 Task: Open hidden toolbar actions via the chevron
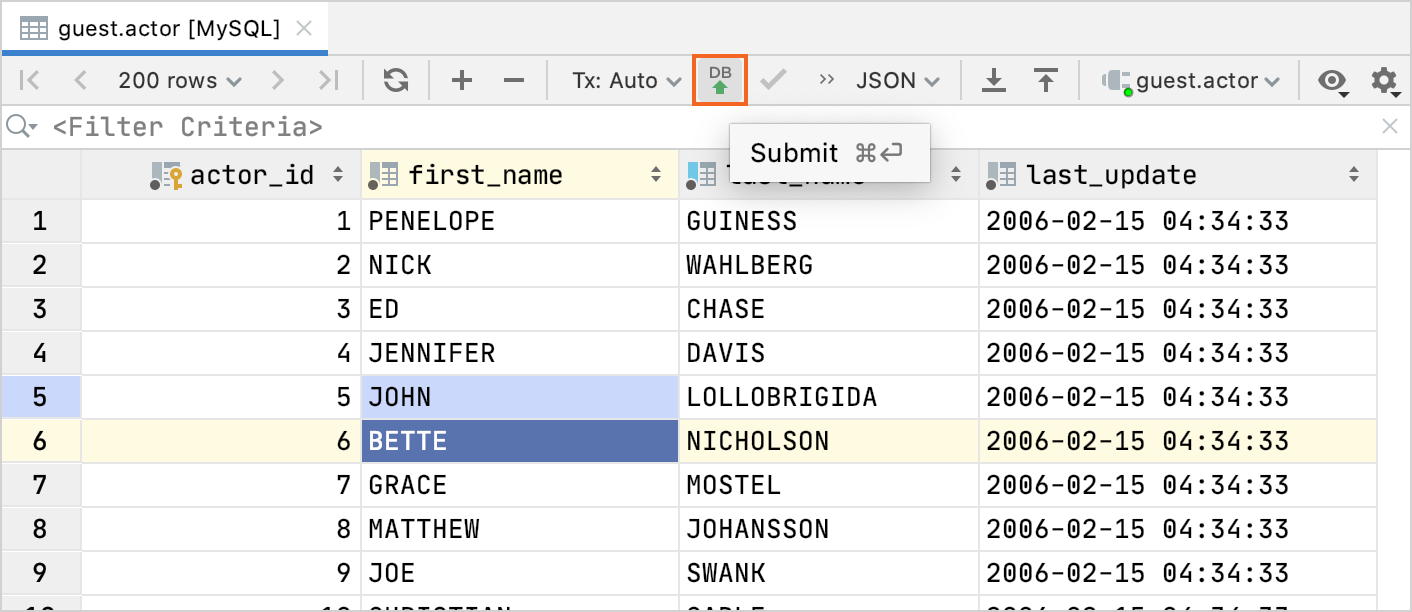[x=826, y=80]
